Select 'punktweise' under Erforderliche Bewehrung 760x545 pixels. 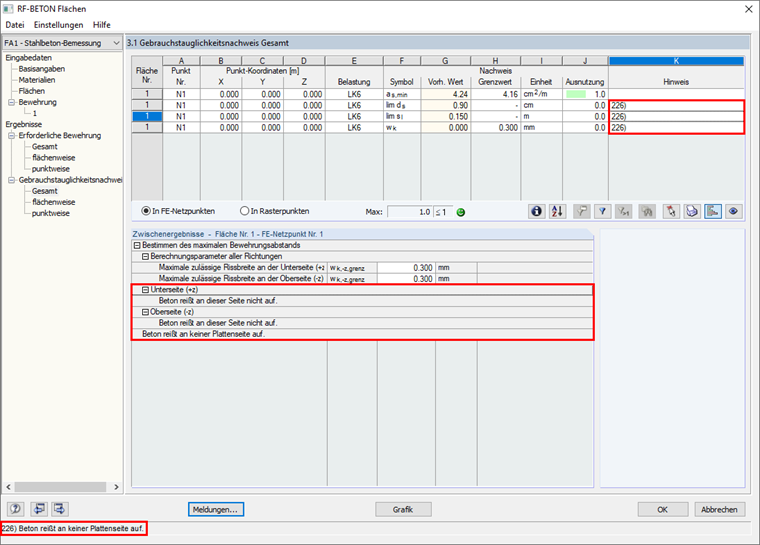(x=50, y=169)
